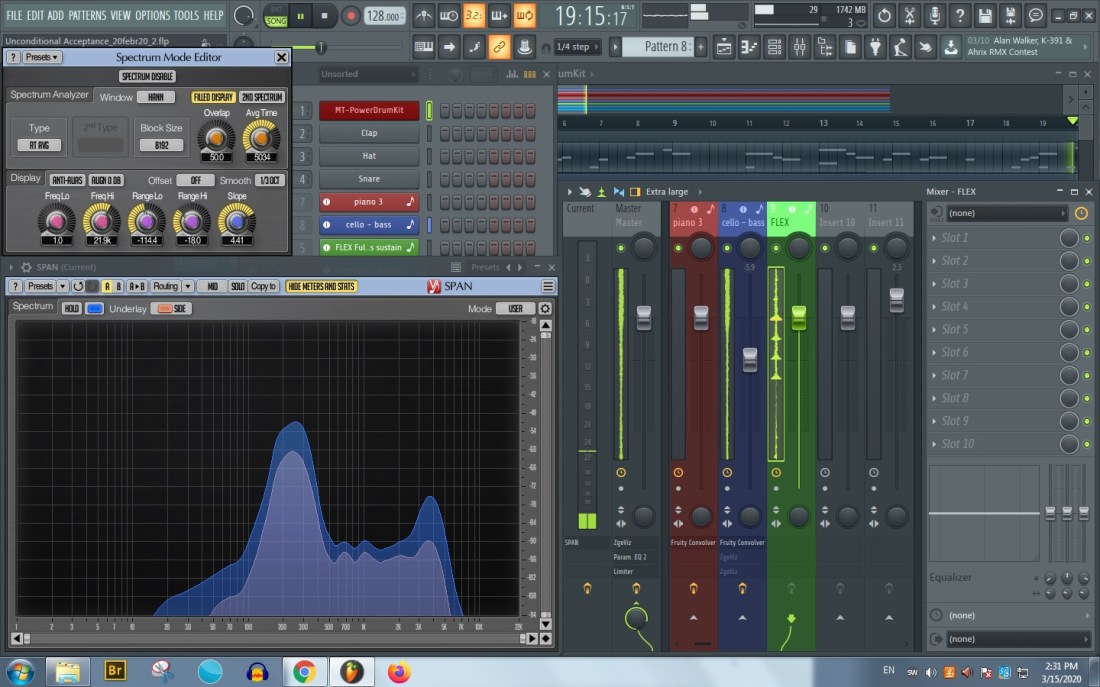Viewport: 1100px width, 687px height.
Task: Open the PATTERNS menu
Action: (87, 15)
